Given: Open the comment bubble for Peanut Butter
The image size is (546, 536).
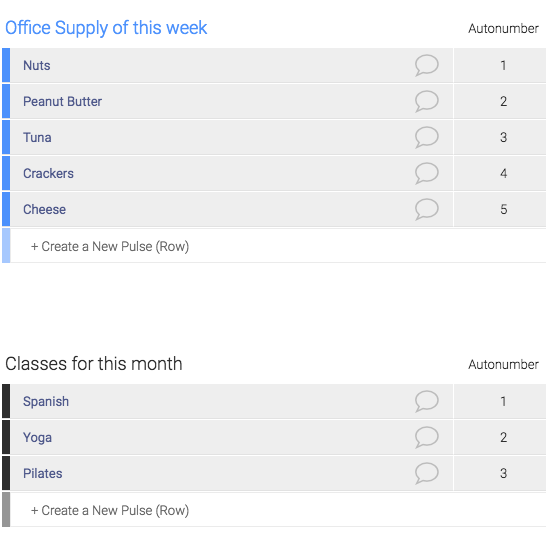Looking at the screenshot, I should 427,101.
